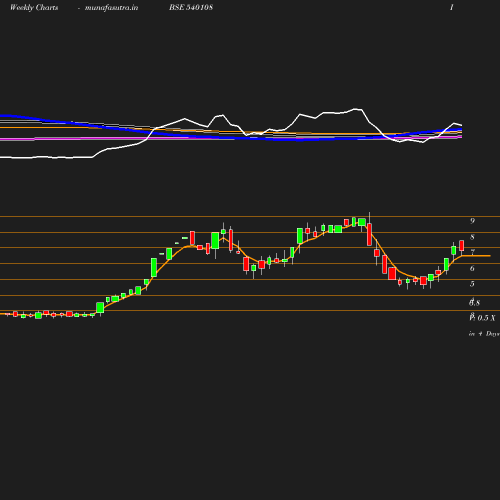
Task: Click the price axis label 9
Action: [472, 221]
